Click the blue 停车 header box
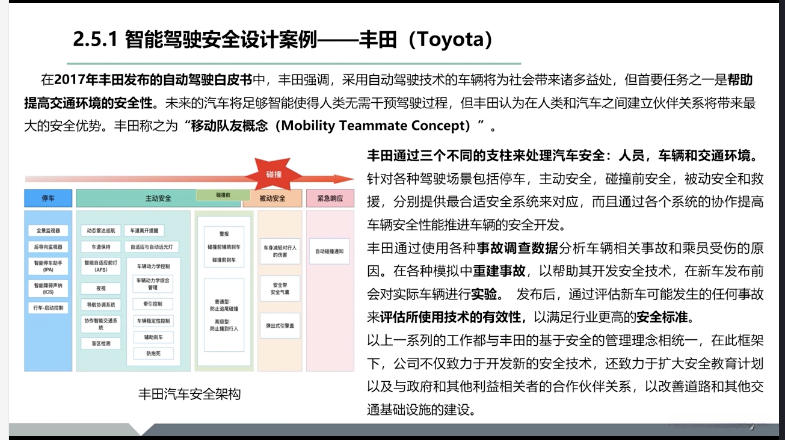 point(48,198)
